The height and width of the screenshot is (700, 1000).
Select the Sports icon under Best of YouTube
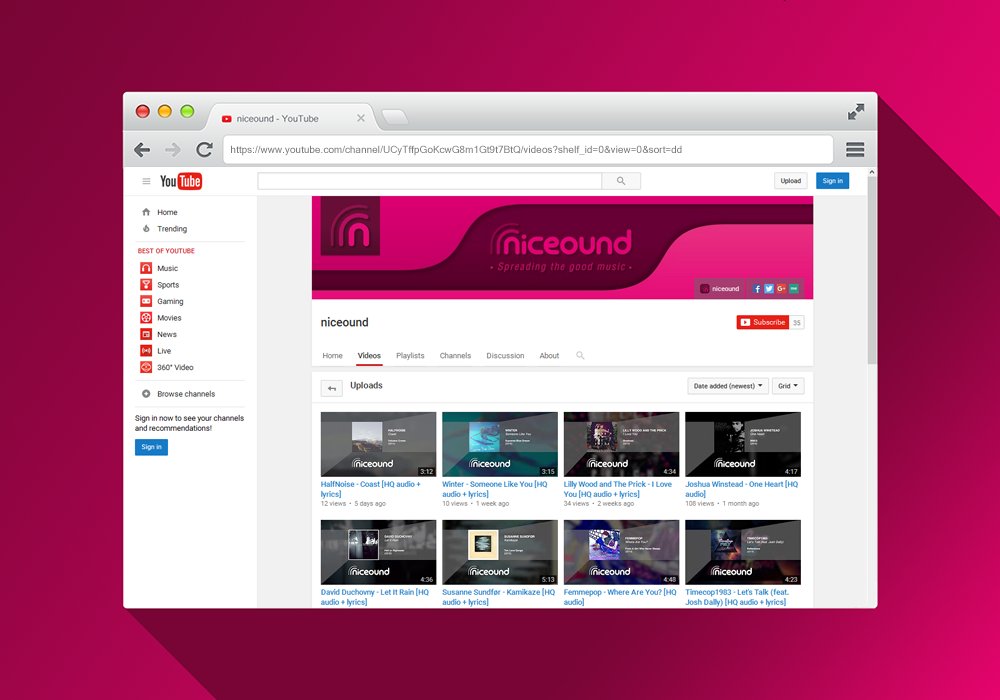tap(147, 284)
